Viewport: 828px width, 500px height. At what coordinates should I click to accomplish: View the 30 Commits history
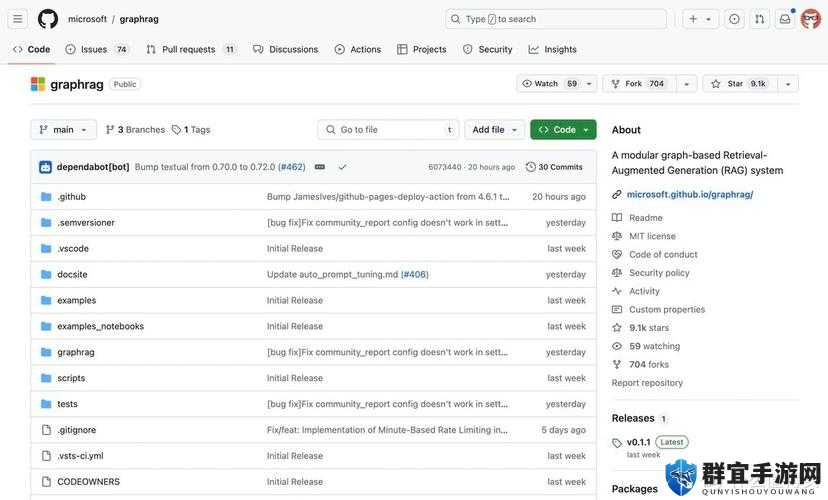coord(554,167)
